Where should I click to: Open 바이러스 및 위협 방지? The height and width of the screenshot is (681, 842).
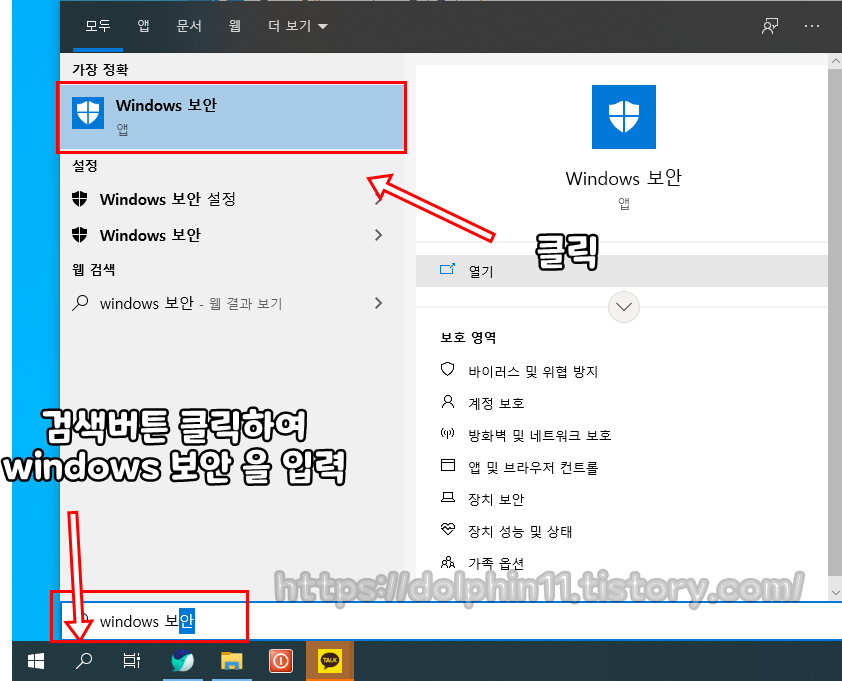533,371
